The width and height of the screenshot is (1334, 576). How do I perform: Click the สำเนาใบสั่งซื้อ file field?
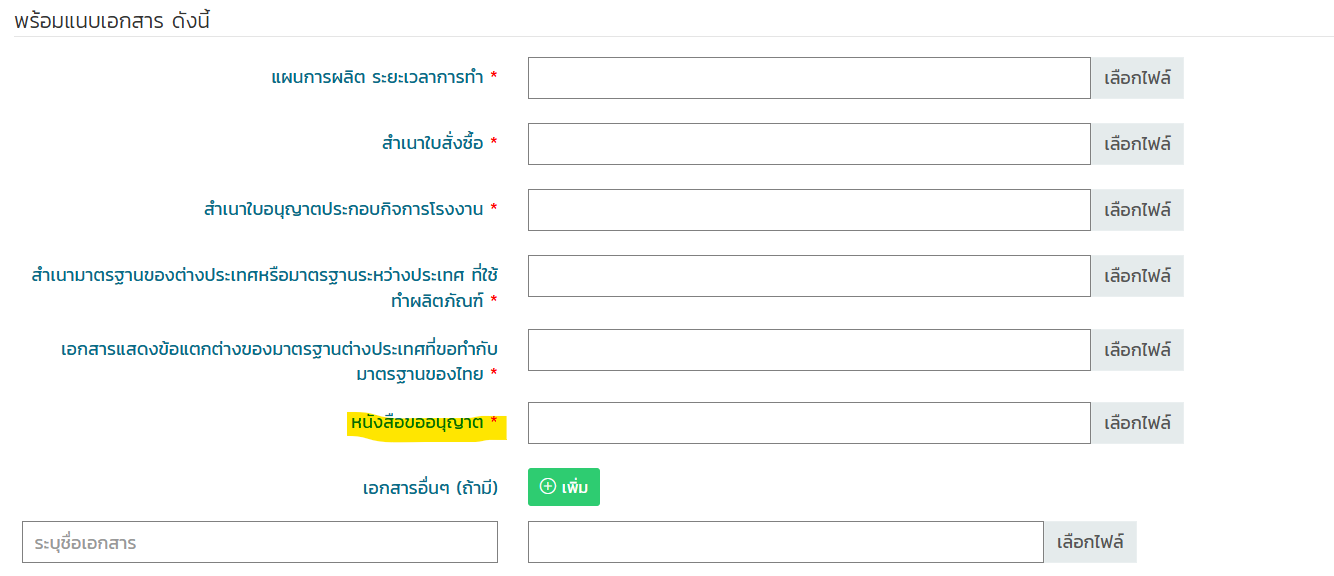click(x=809, y=144)
